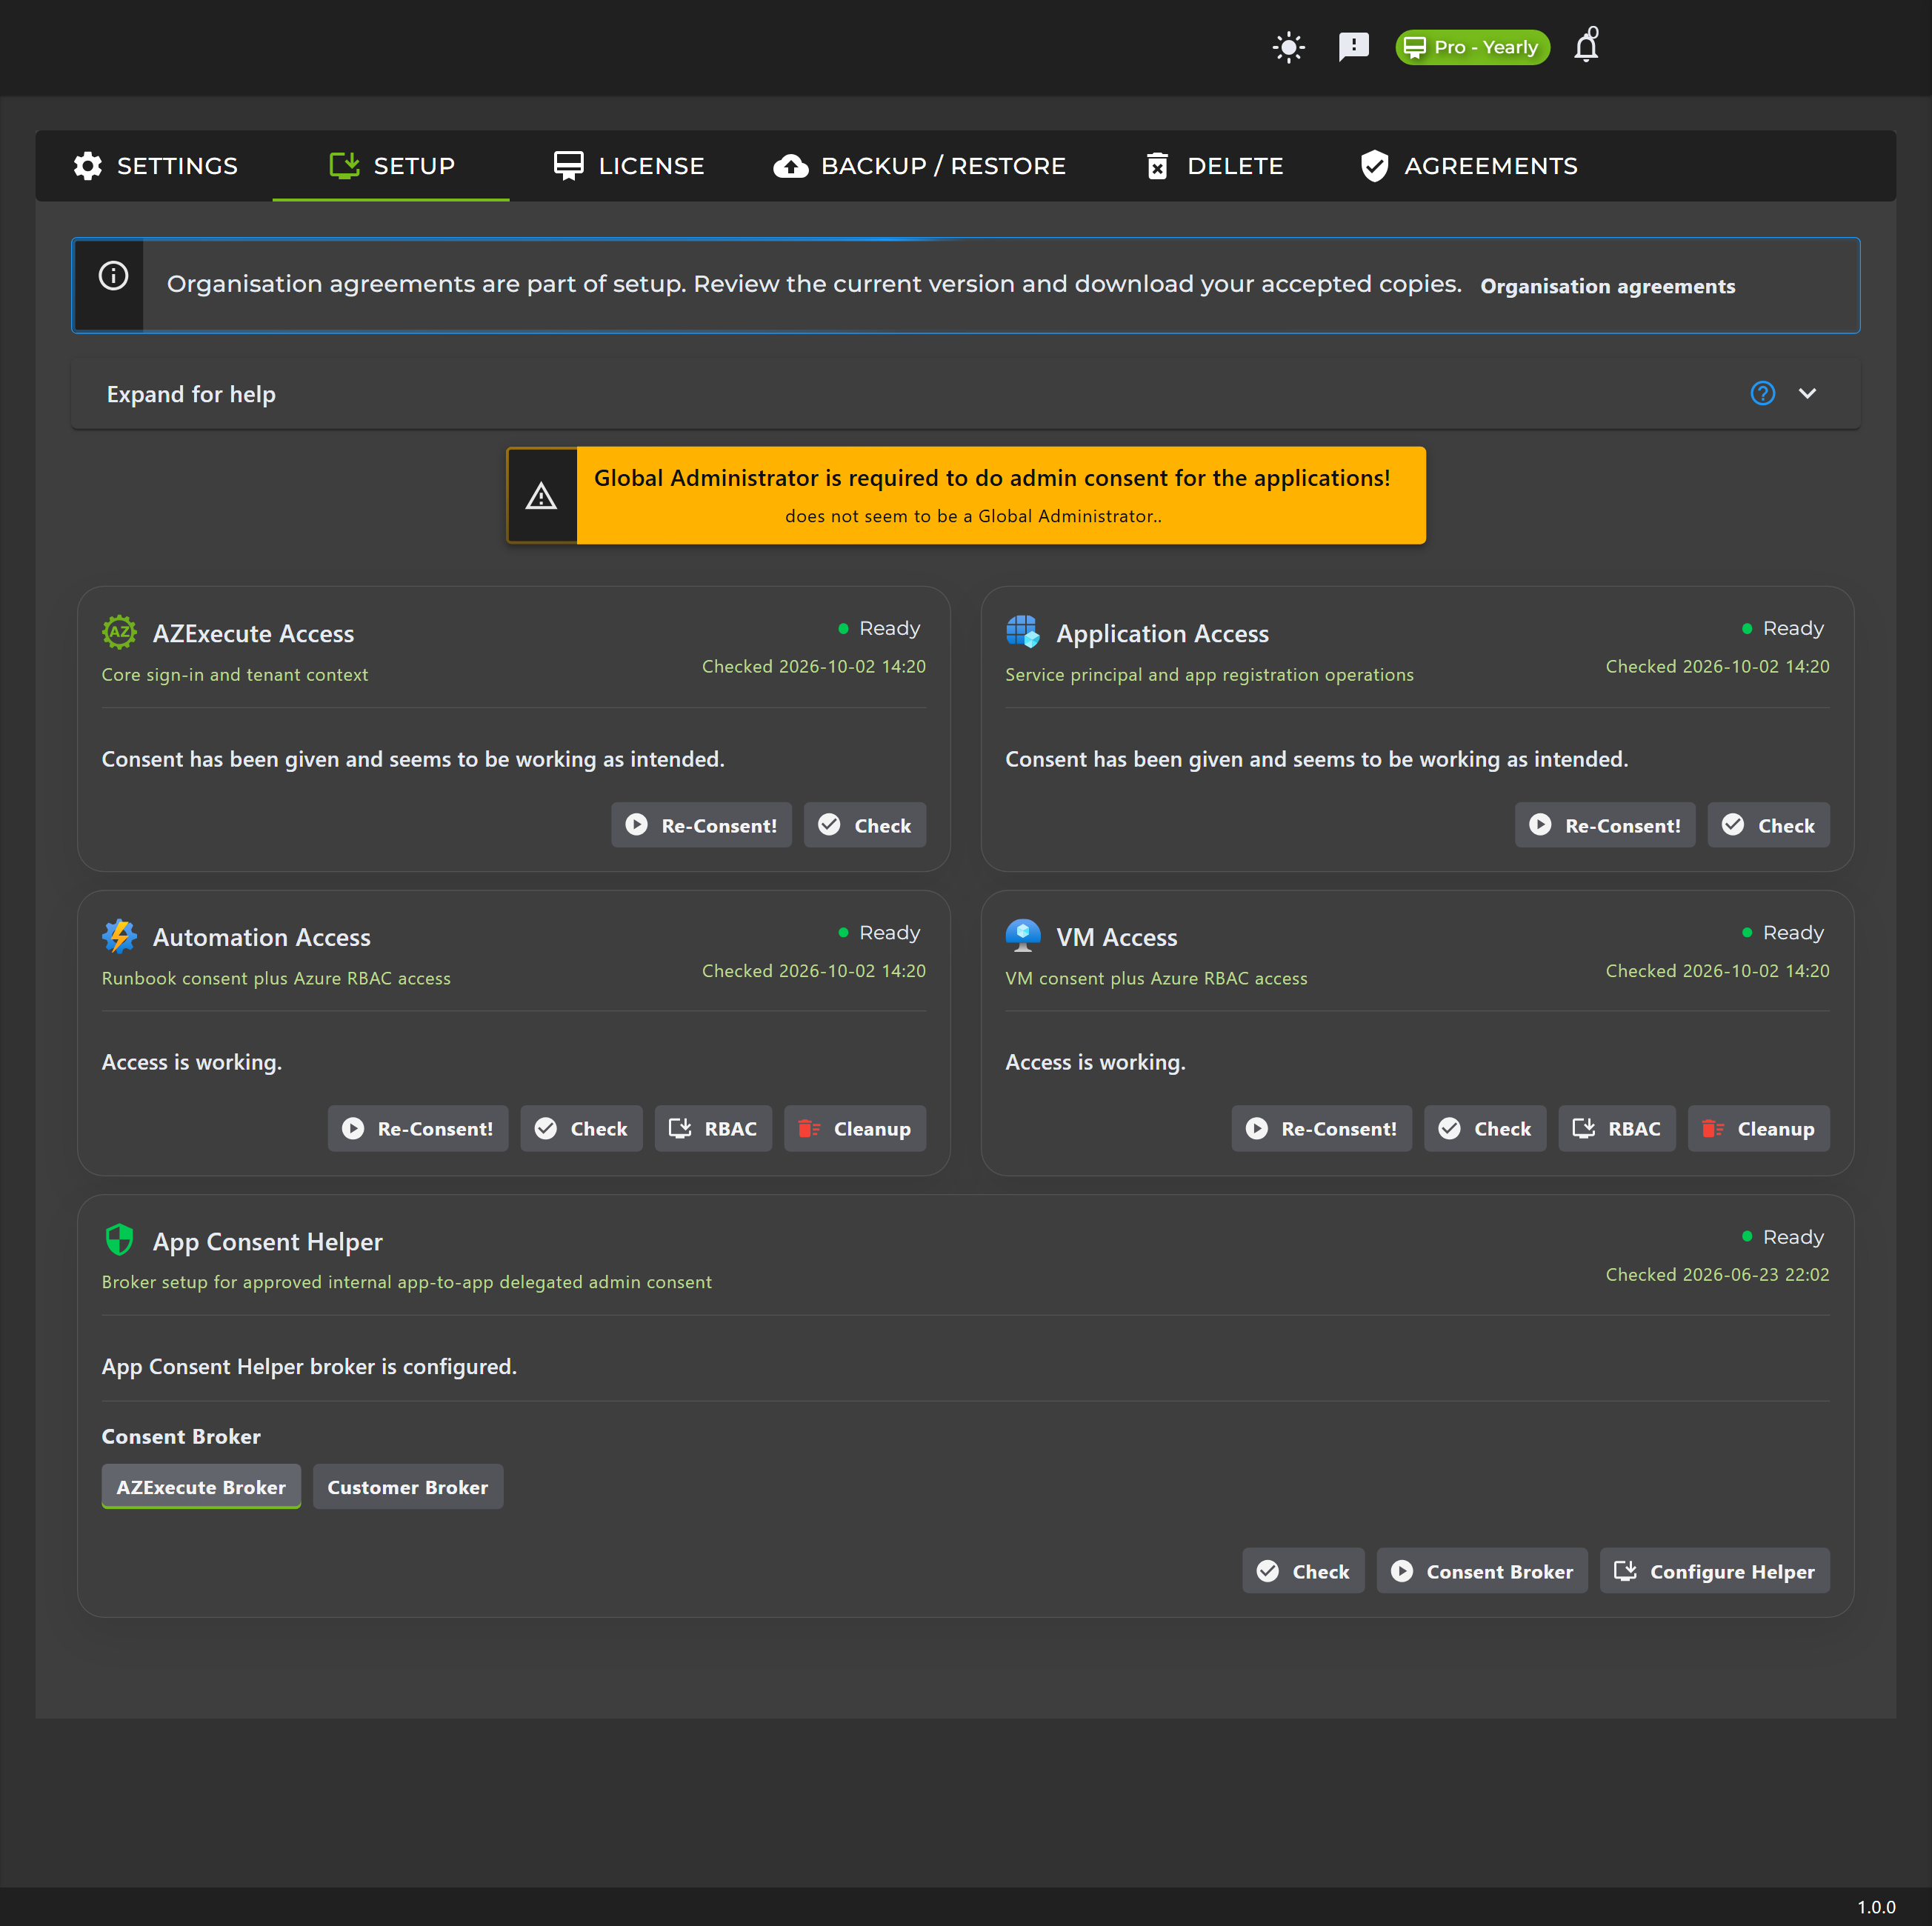Select the Customer Broker option
1932x1926 pixels.
[408, 1487]
